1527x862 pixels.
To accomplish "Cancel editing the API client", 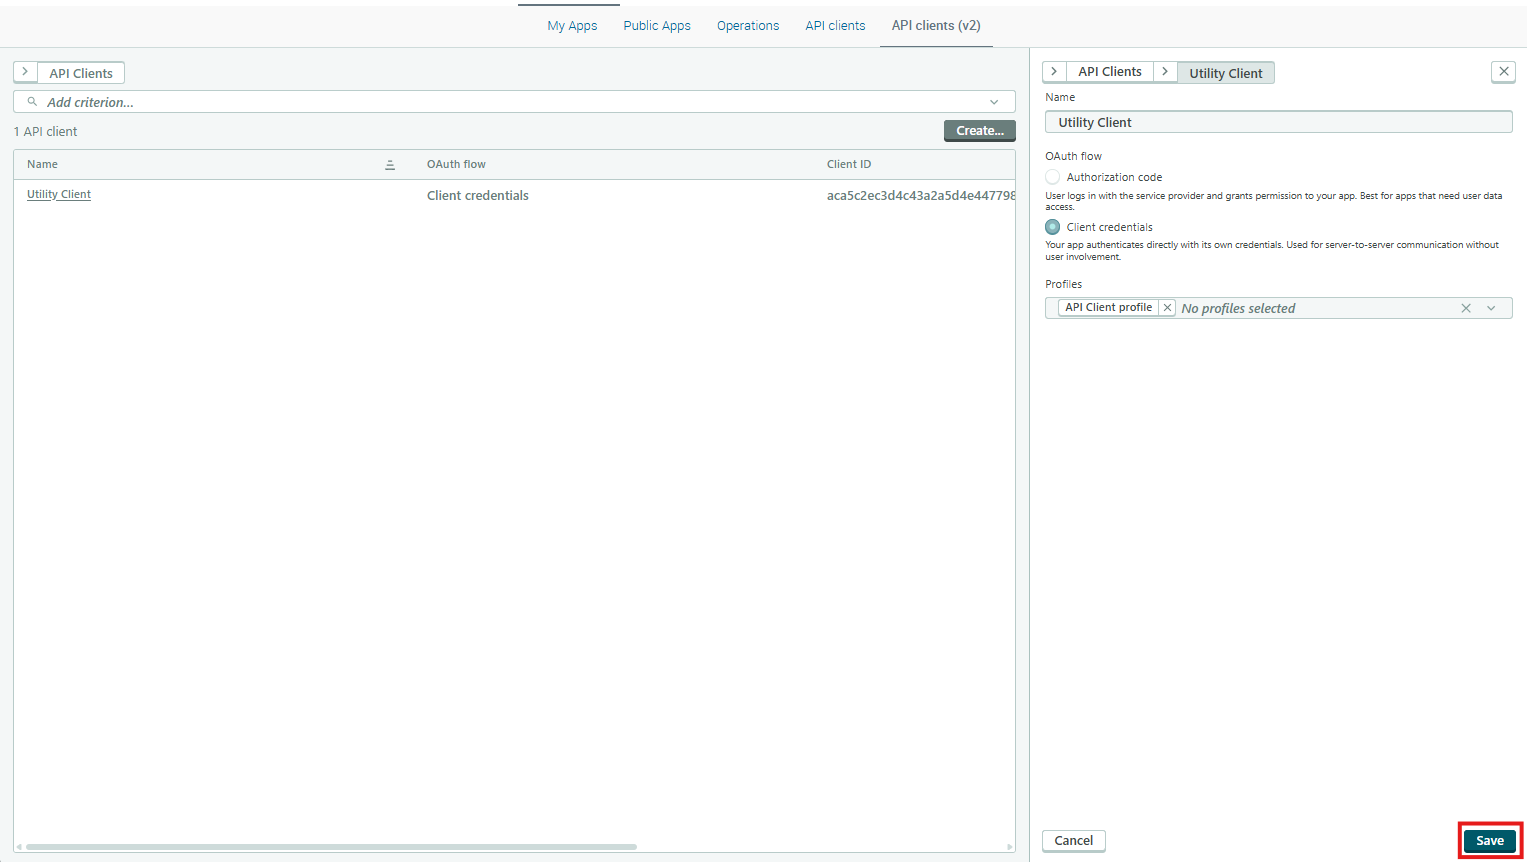I will [1073, 841].
